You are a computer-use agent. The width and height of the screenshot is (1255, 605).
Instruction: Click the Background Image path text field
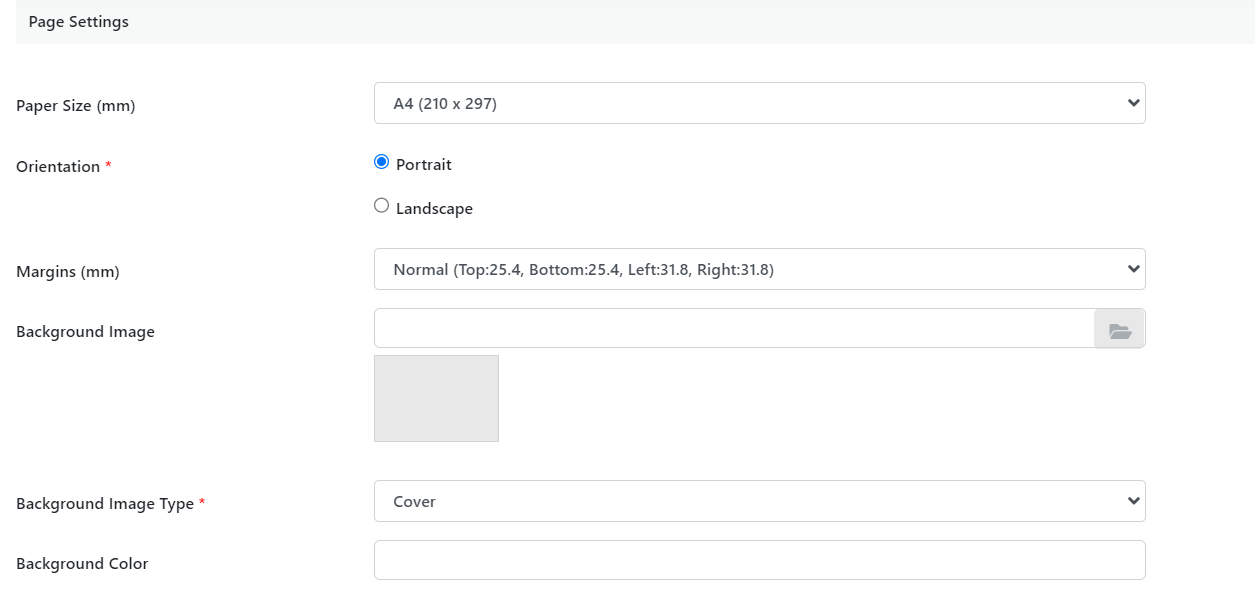pos(734,329)
